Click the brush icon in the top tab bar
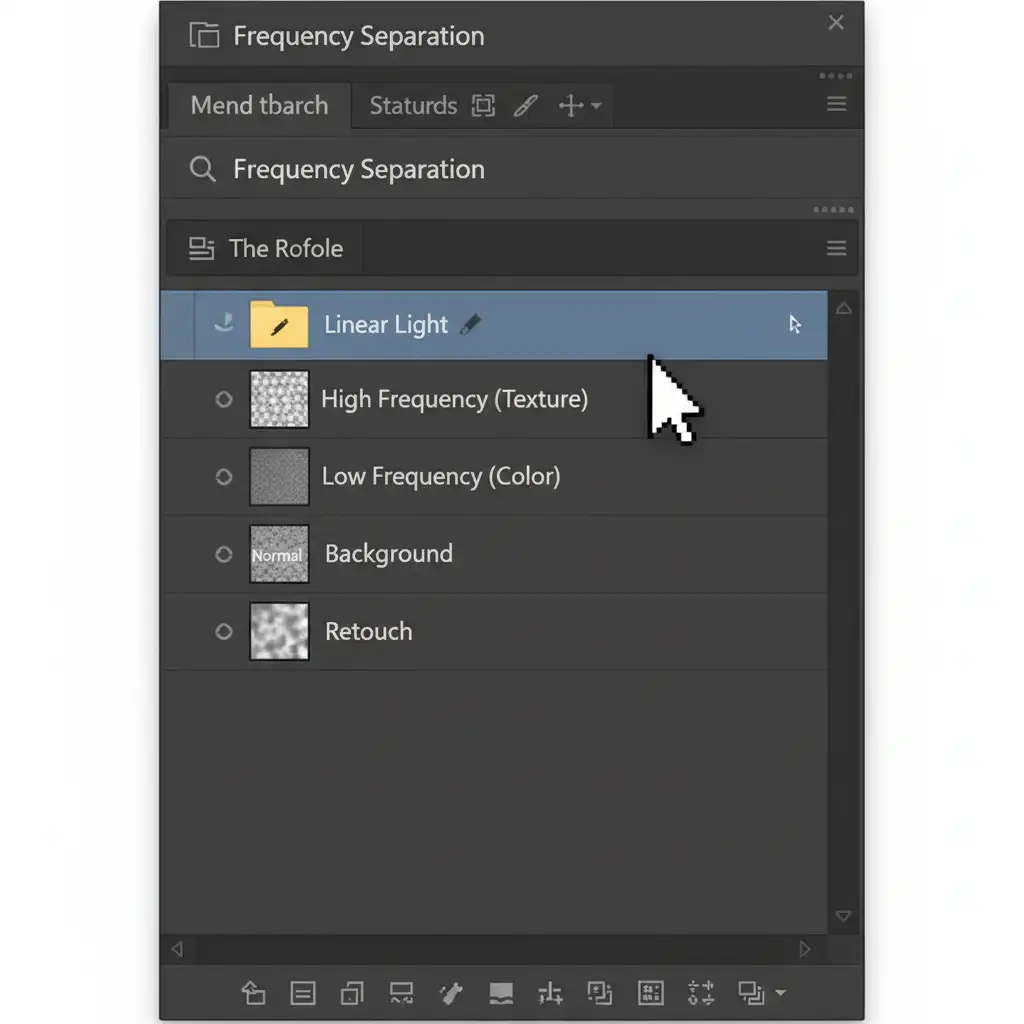Viewport: 1024px width, 1024px height. click(x=526, y=106)
